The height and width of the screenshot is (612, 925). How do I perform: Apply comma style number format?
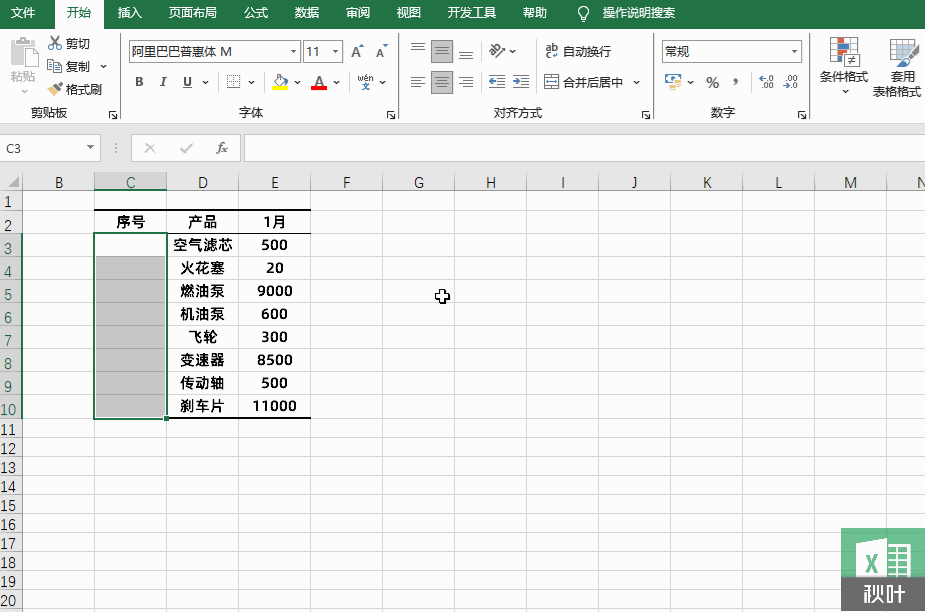(735, 82)
